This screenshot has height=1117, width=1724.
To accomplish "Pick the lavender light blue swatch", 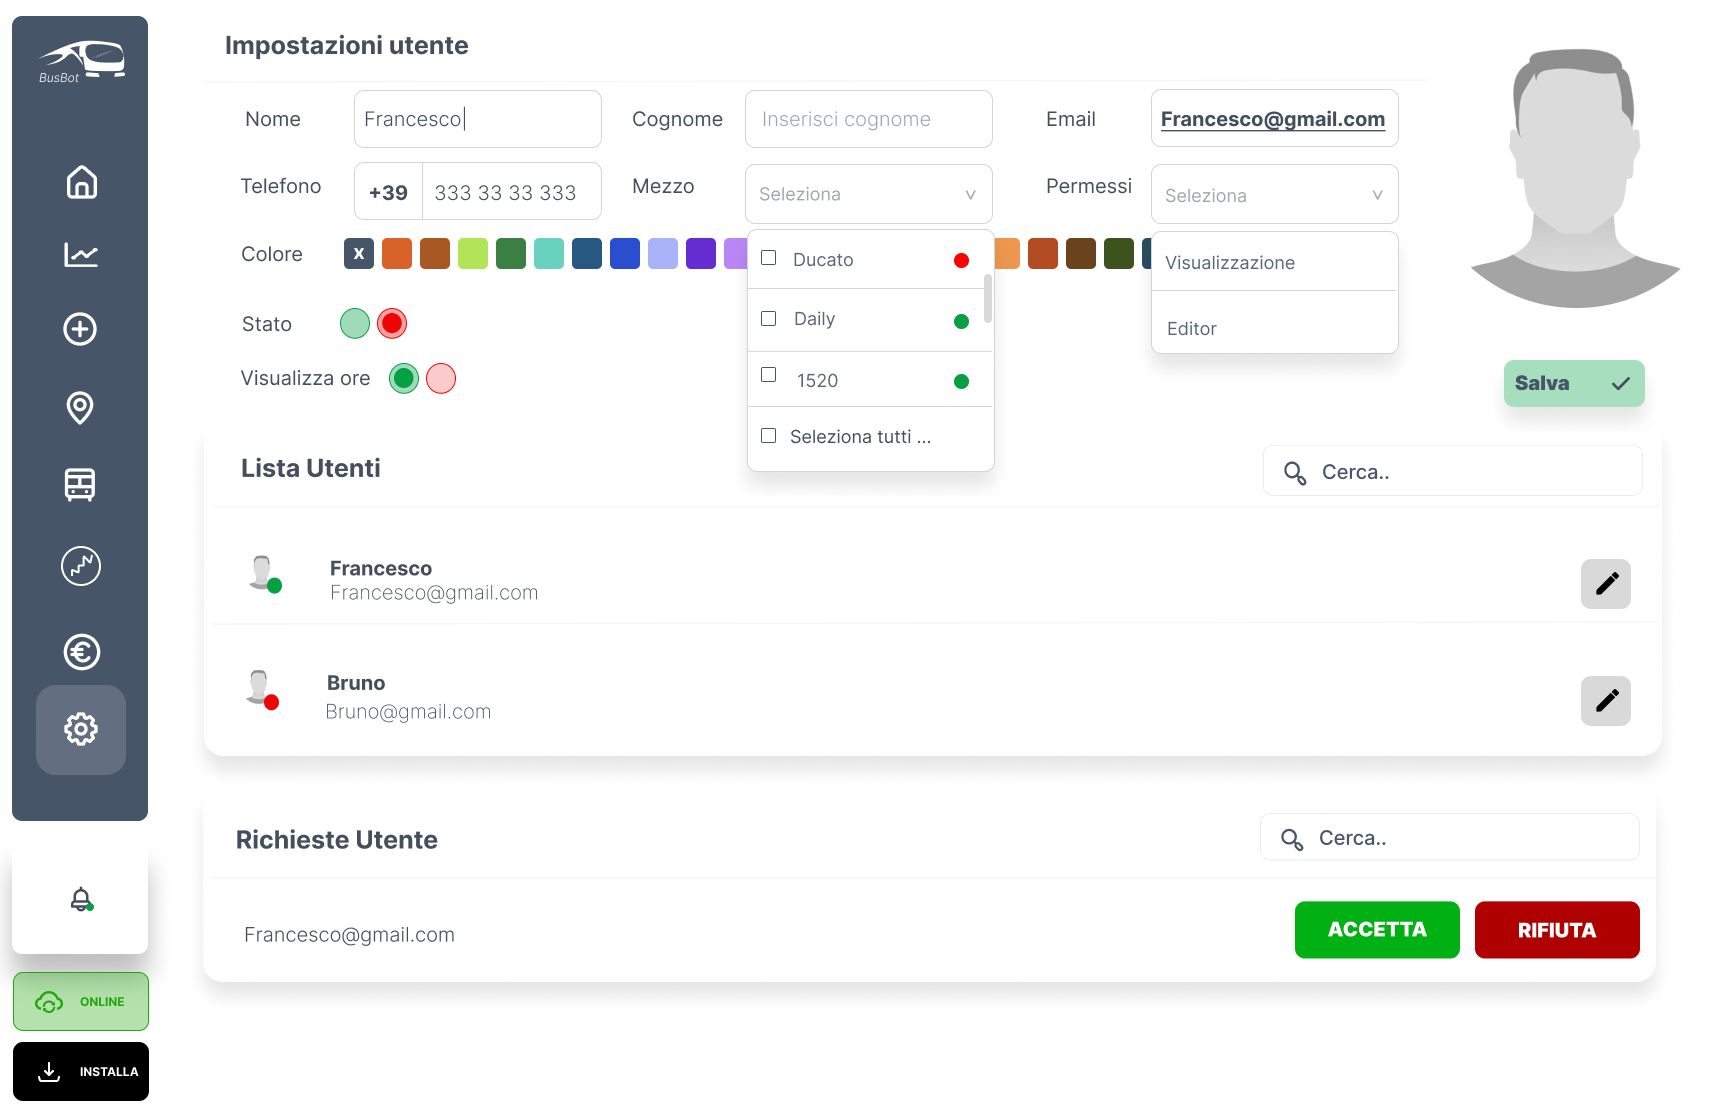I will tap(663, 254).
